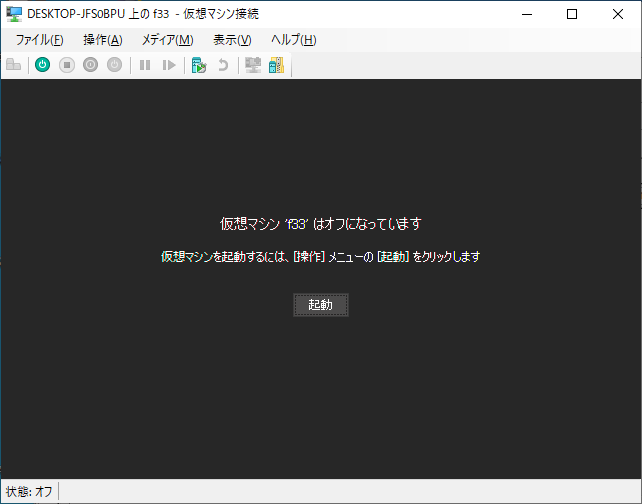Click the Ctrl+Alt+Del toolbar icon

(x=14, y=65)
